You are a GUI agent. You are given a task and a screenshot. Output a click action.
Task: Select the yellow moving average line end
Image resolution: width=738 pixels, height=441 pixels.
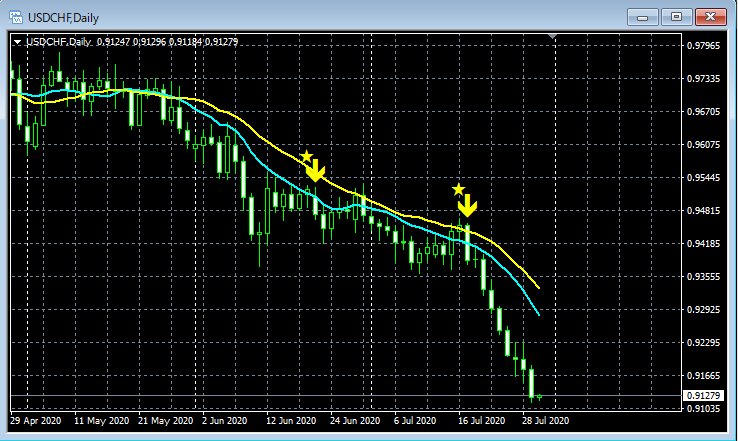(x=538, y=287)
